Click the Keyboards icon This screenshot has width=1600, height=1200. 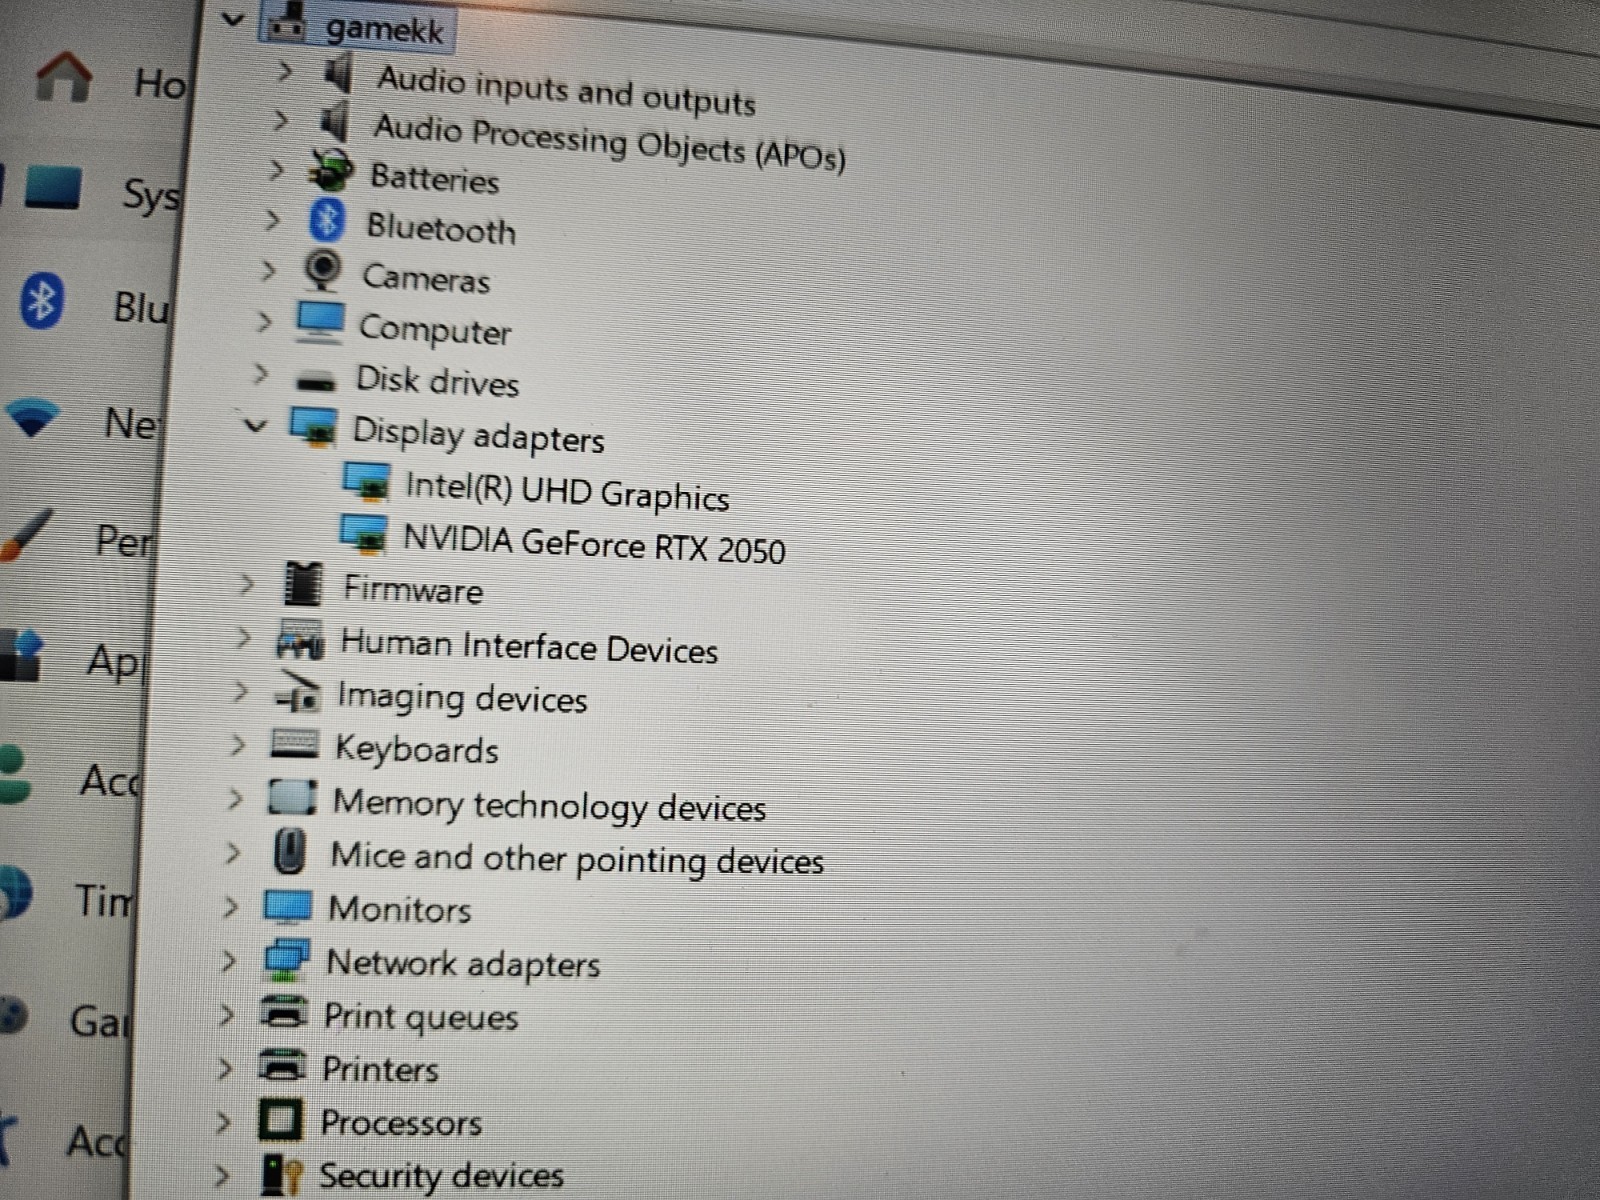[295, 744]
